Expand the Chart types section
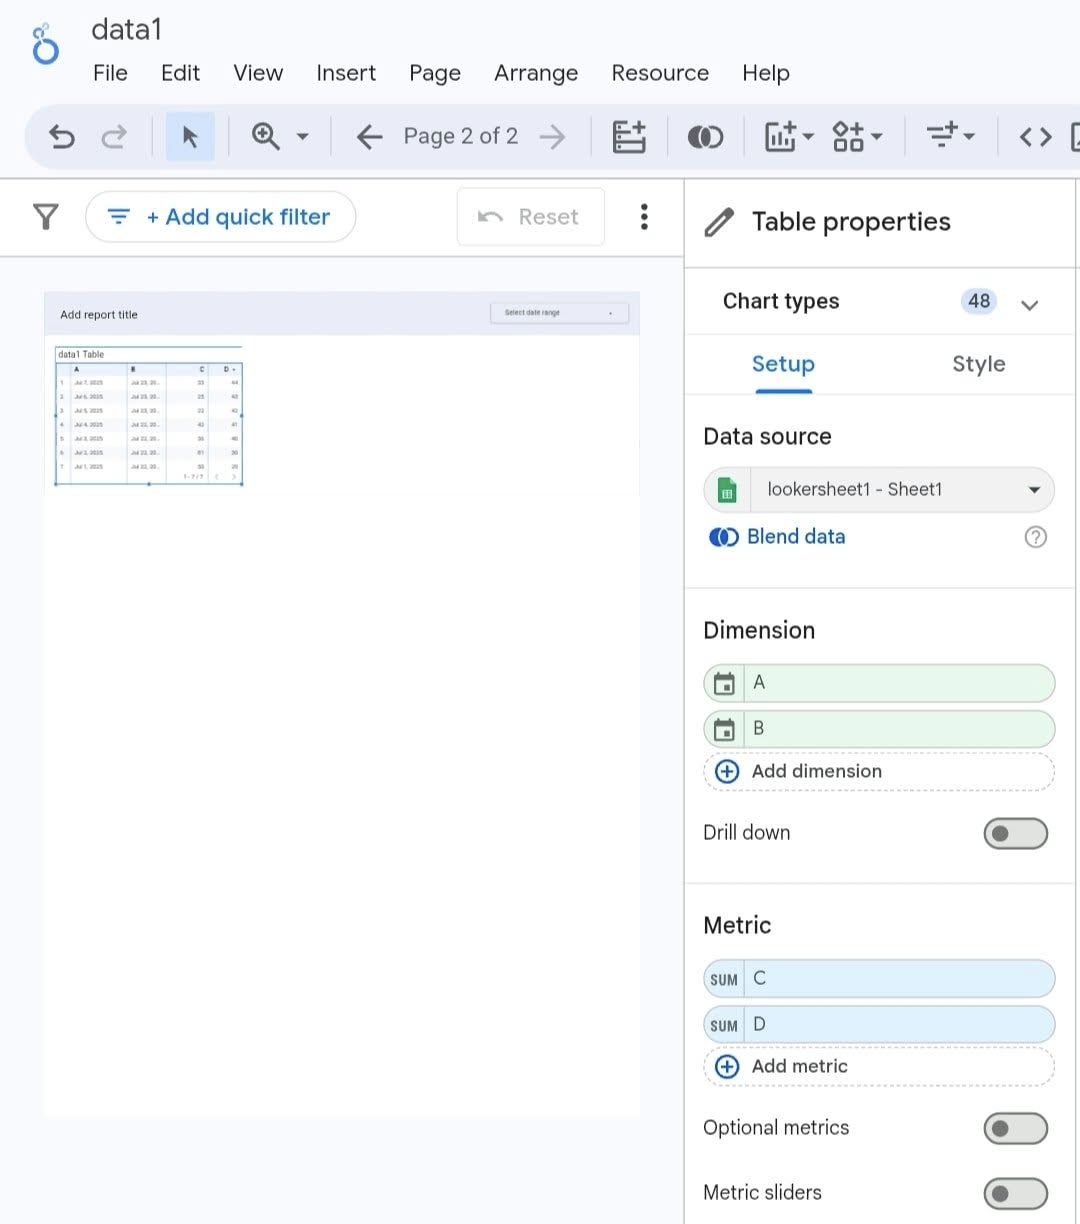This screenshot has width=1080, height=1224. (1029, 304)
